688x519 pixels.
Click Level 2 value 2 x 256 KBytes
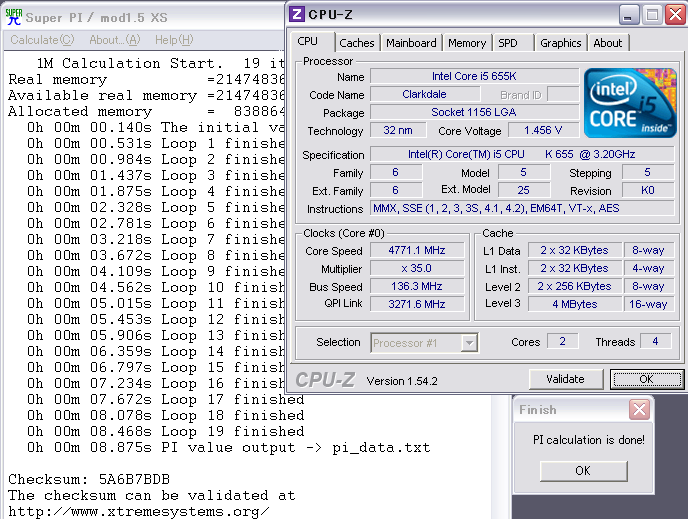(x=574, y=286)
